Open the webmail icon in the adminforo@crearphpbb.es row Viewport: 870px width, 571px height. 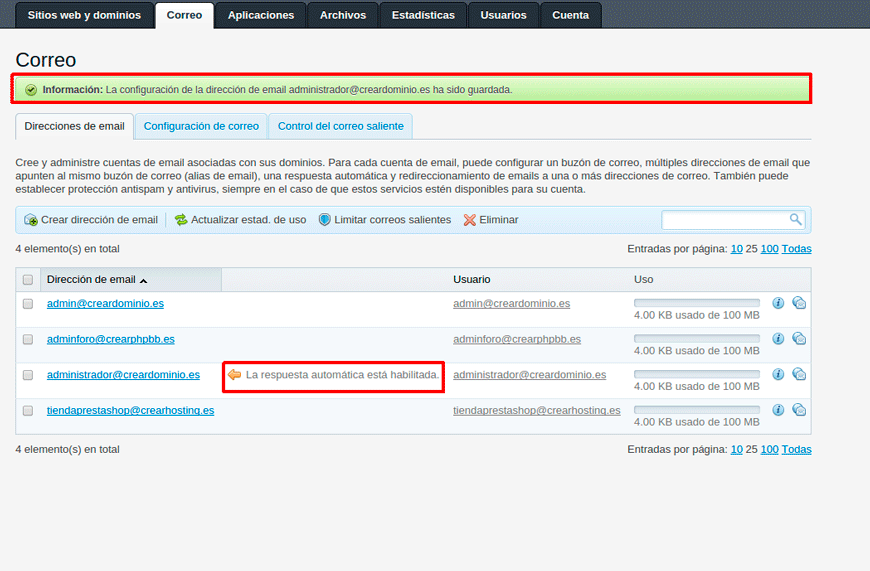click(x=799, y=339)
